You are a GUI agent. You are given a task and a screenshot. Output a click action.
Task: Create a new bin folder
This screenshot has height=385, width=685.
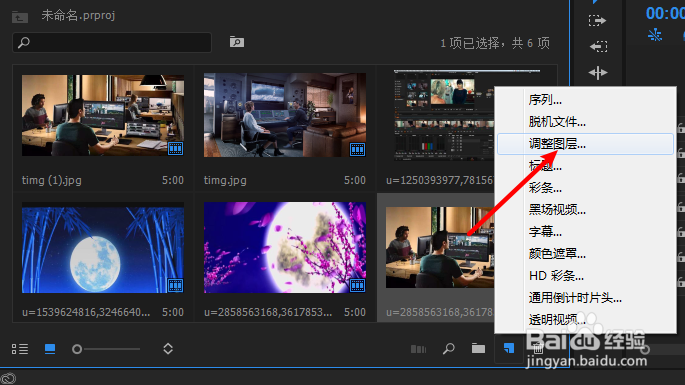[478, 348]
